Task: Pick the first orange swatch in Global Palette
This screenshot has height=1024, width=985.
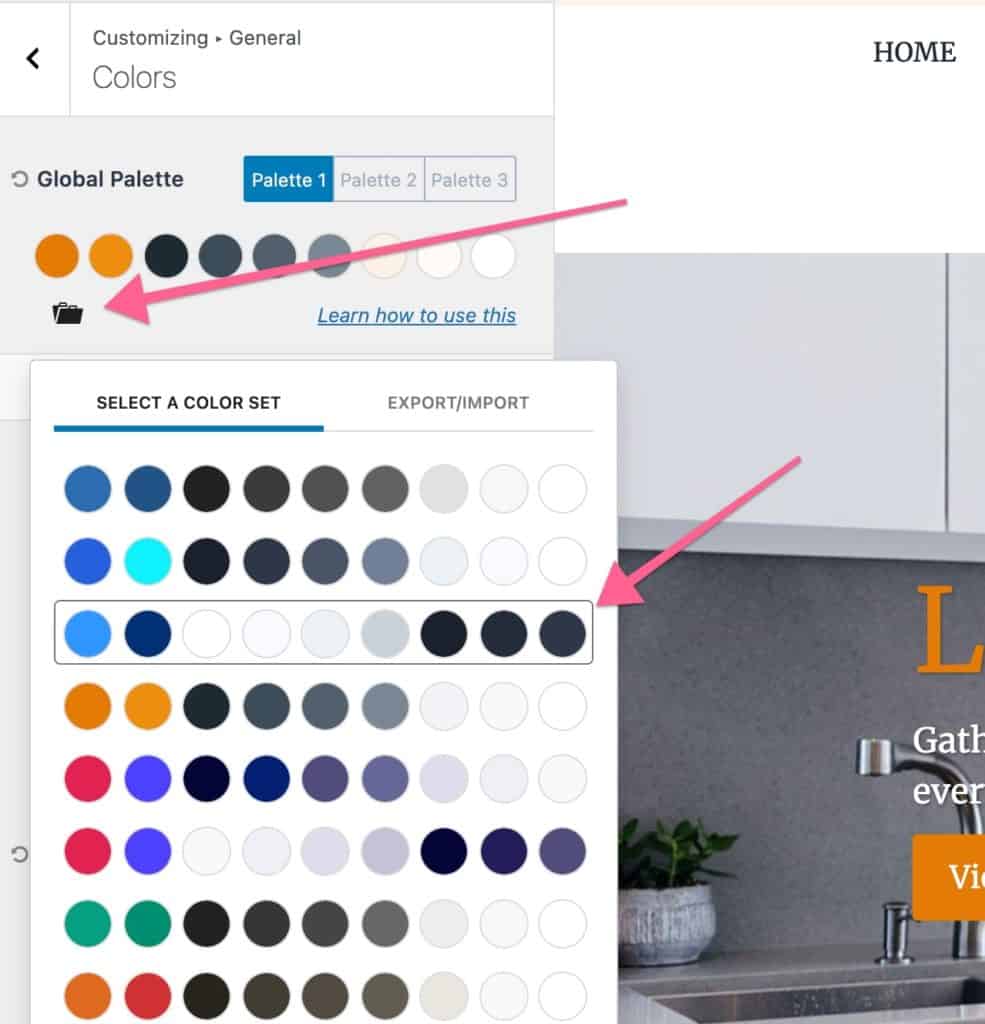Action: point(57,256)
